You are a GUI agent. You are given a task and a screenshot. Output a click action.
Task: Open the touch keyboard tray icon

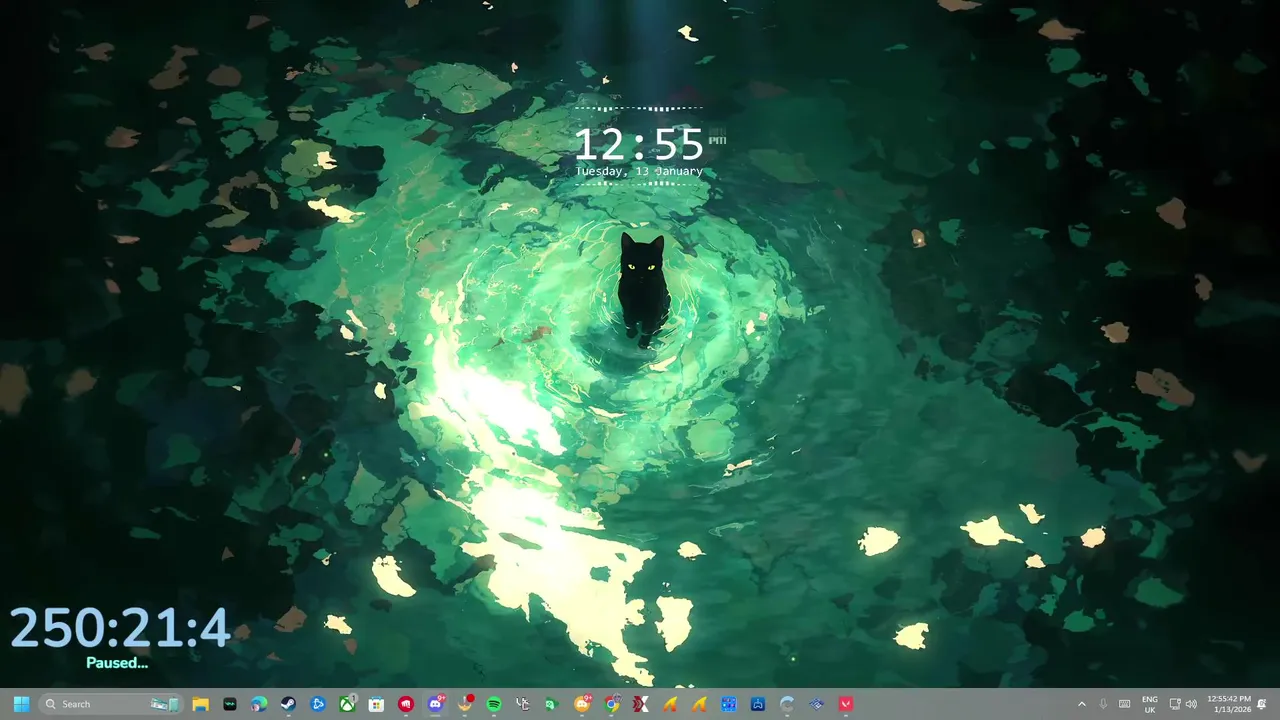[x=1125, y=704]
